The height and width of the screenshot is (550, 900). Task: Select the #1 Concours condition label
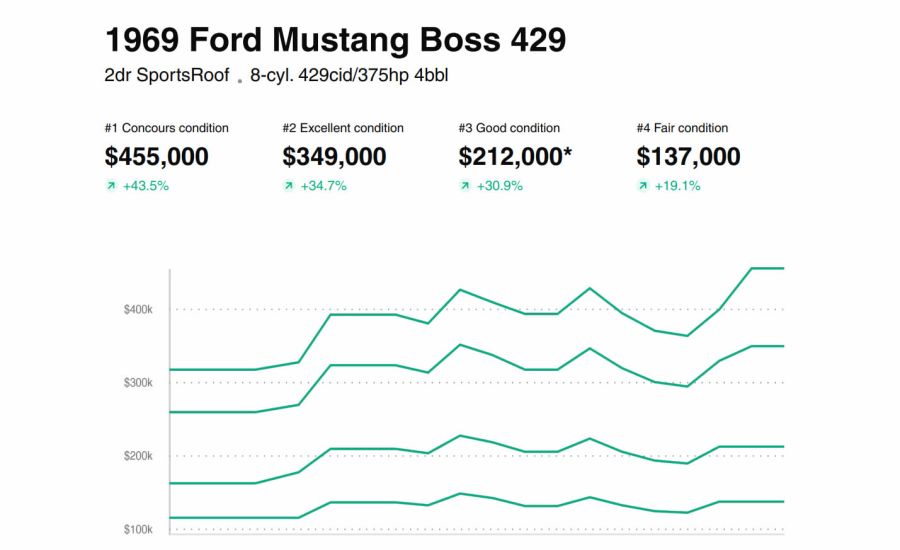(166, 128)
